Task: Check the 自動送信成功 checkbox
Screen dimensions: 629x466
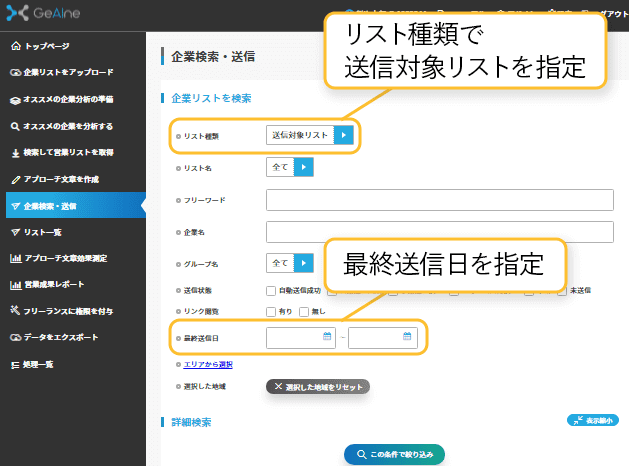Action: (271, 291)
